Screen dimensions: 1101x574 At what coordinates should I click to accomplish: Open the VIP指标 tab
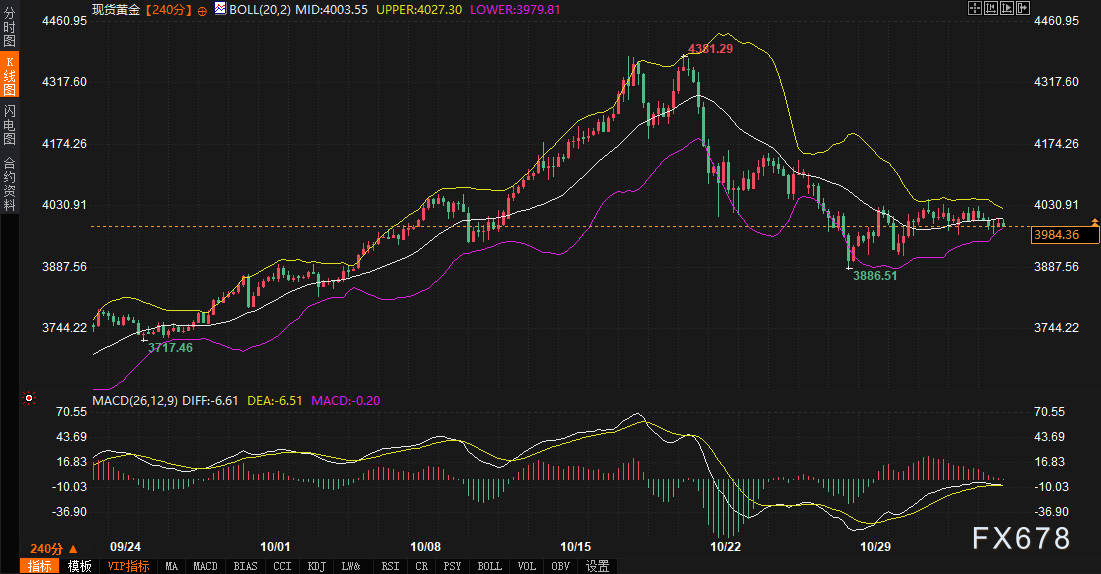point(128,566)
